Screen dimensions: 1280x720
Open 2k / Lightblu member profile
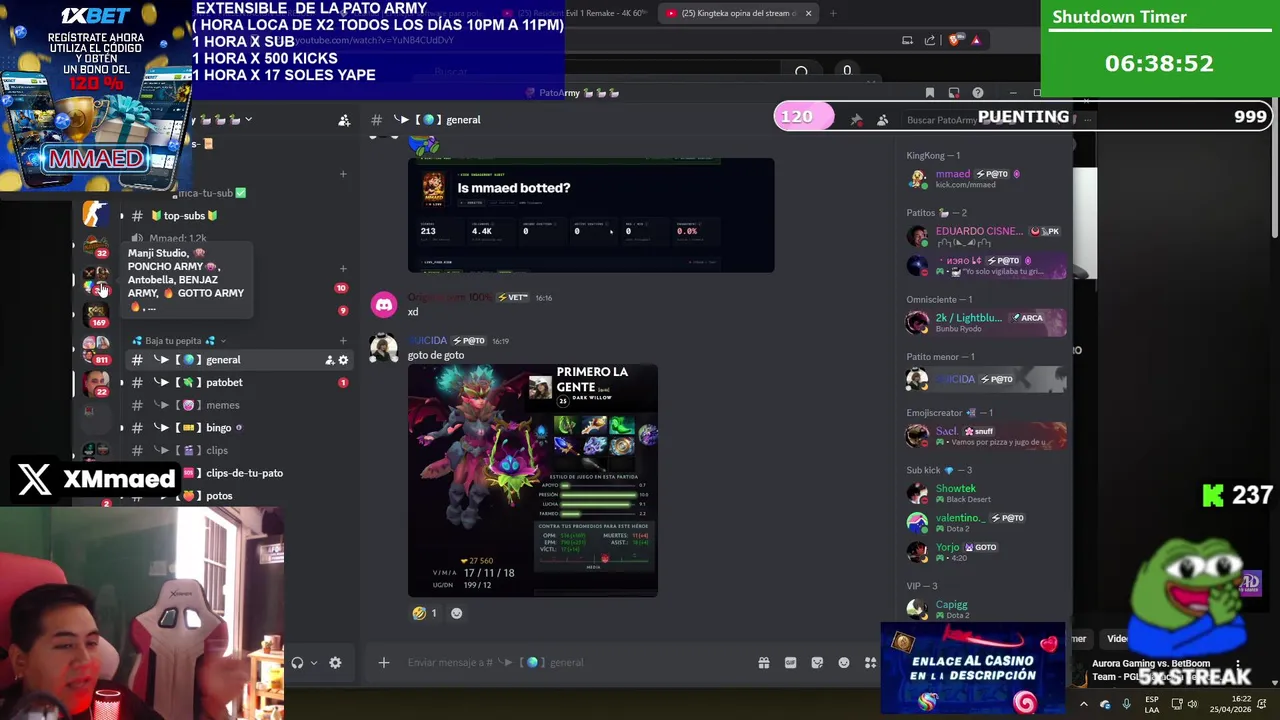click(x=985, y=322)
